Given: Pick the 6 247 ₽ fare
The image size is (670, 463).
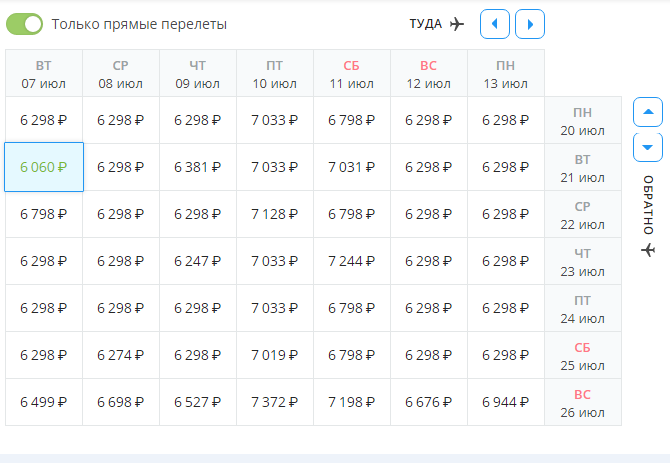Looking at the screenshot, I should point(198,261).
